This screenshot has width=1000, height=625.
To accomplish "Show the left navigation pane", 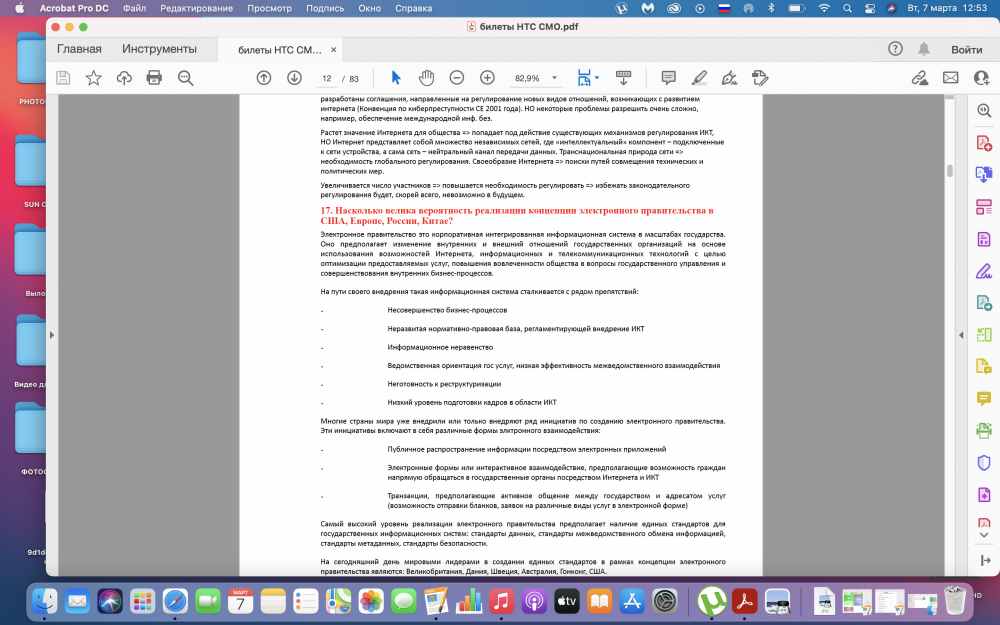I will [52, 335].
